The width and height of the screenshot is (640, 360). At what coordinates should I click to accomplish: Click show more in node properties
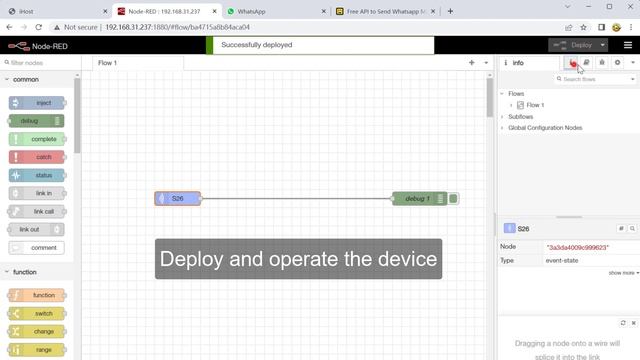(623, 273)
